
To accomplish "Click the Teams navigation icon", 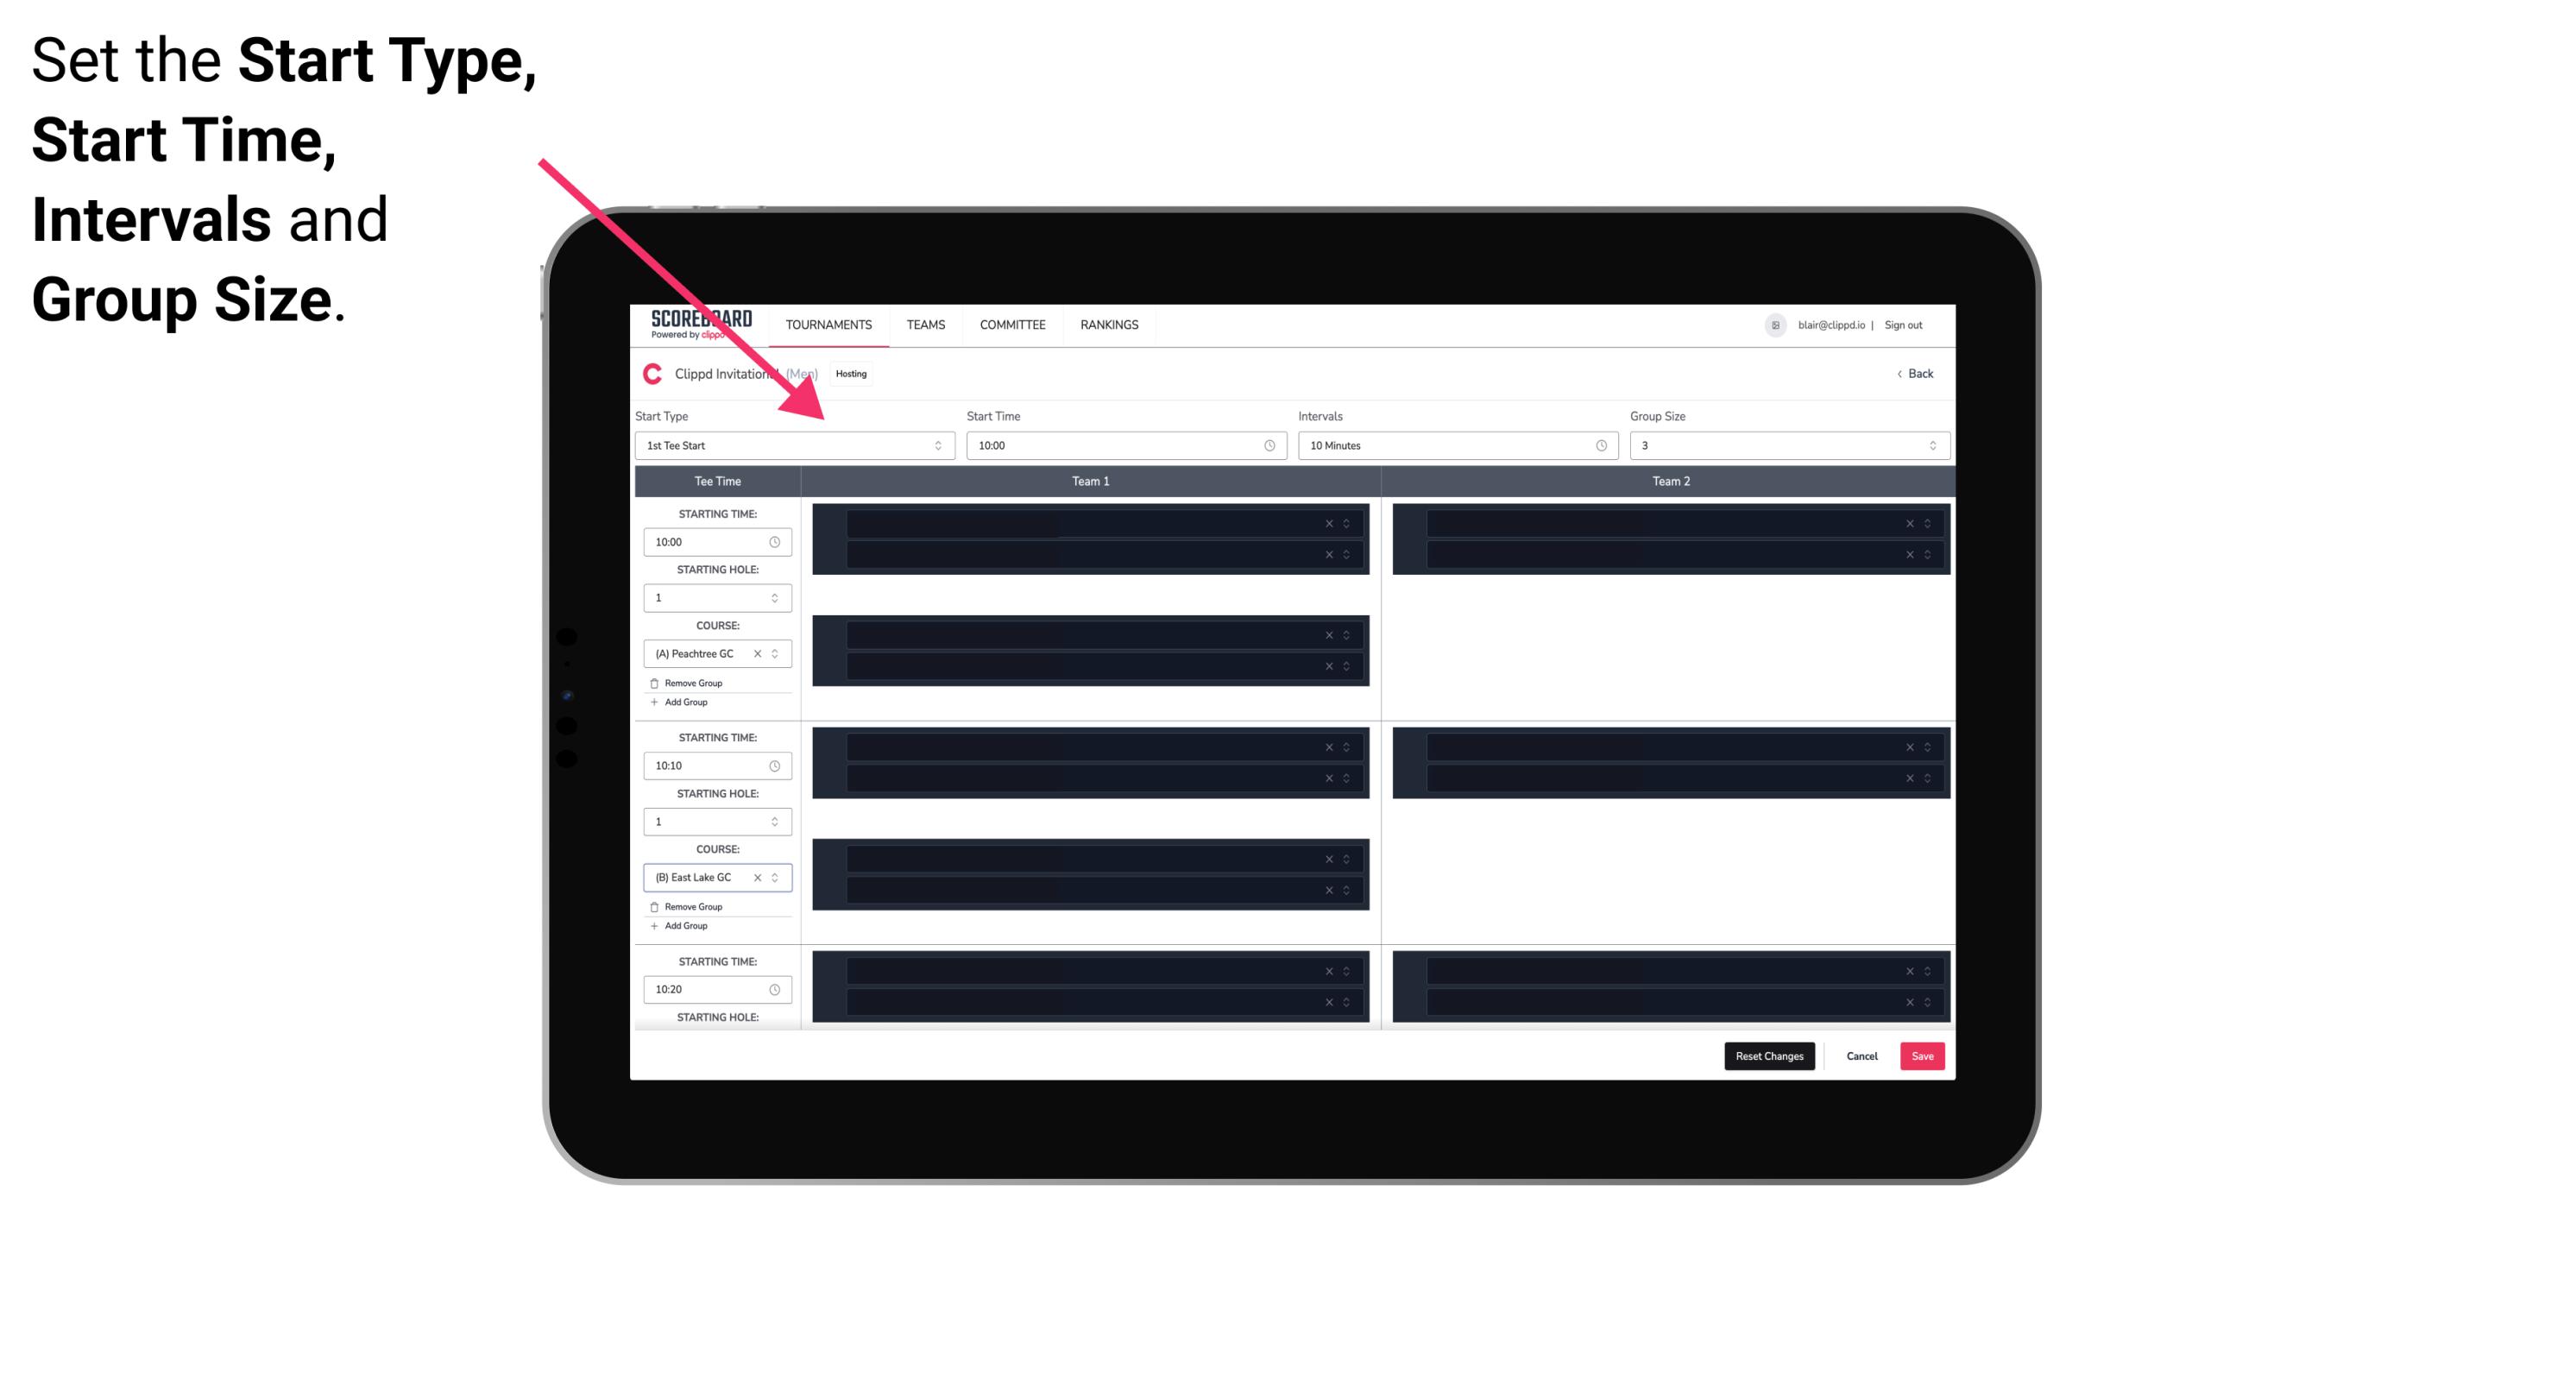I will 924,324.
